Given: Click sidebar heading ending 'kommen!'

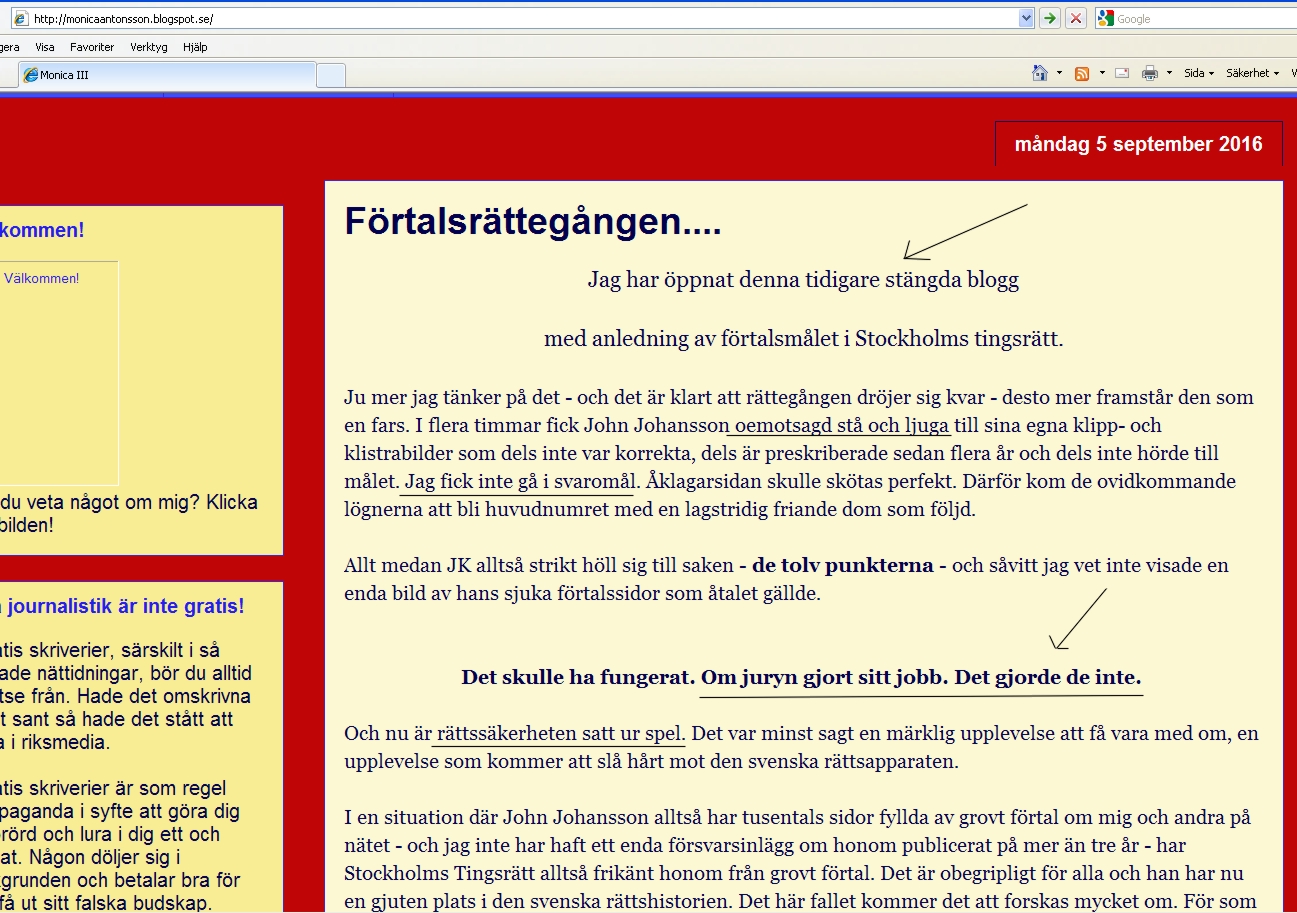Looking at the screenshot, I should pos(42,230).
